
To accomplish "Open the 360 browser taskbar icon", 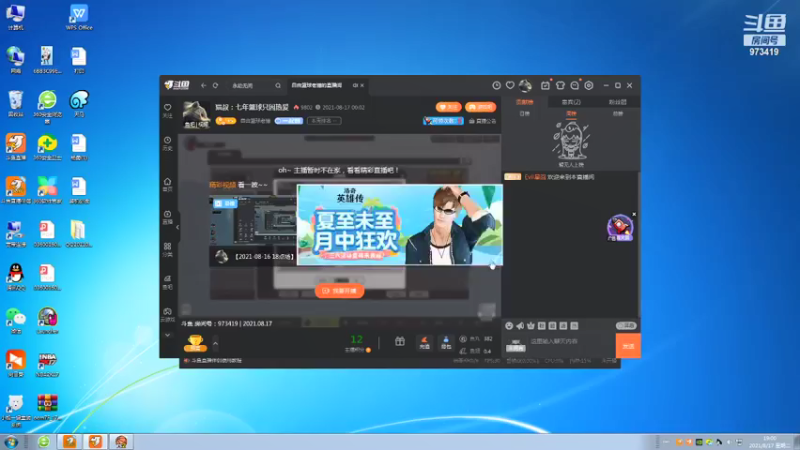I will tap(44, 442).
